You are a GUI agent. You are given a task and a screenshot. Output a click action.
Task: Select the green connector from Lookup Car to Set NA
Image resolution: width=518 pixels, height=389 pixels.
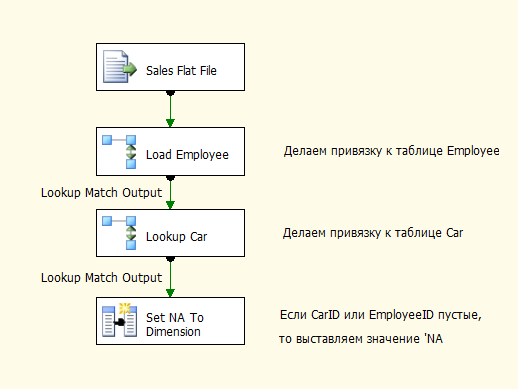pos(170,277)
